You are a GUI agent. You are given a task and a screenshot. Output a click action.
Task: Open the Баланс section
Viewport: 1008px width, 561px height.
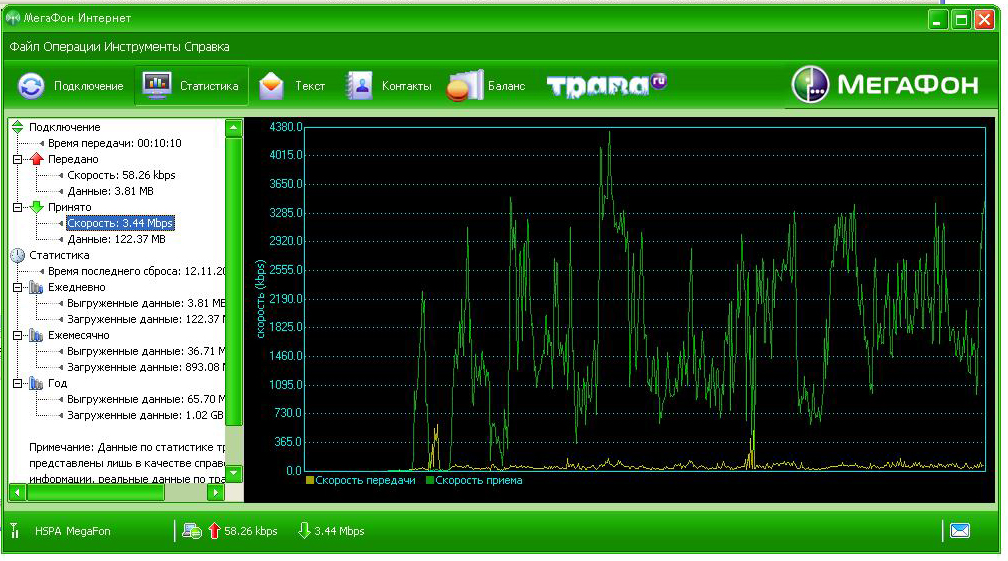click(x=507, y=86)
